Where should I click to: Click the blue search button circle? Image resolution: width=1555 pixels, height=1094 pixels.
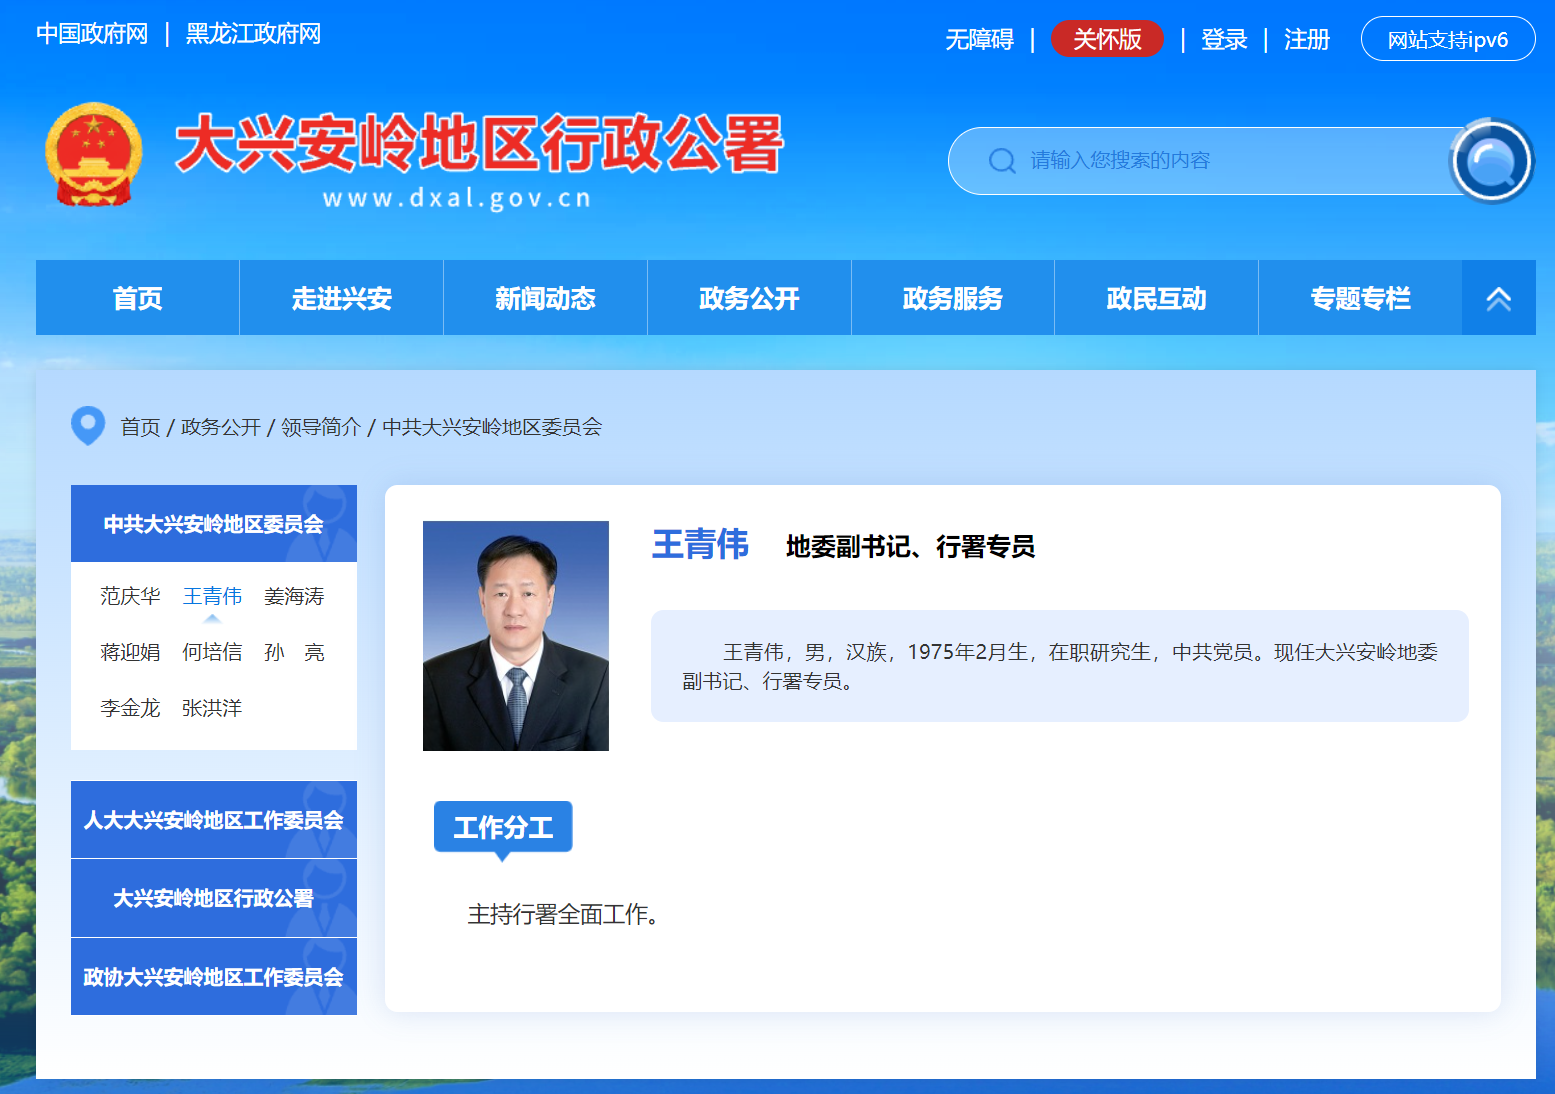tap(1491, 160)
